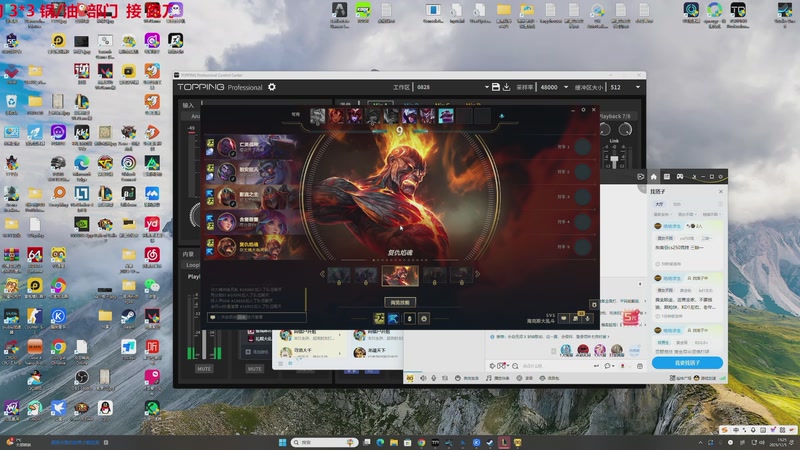This screenshot has height=450, width=800.
Task: Change the first summoner spell slot
Action: tap(379, 318)
